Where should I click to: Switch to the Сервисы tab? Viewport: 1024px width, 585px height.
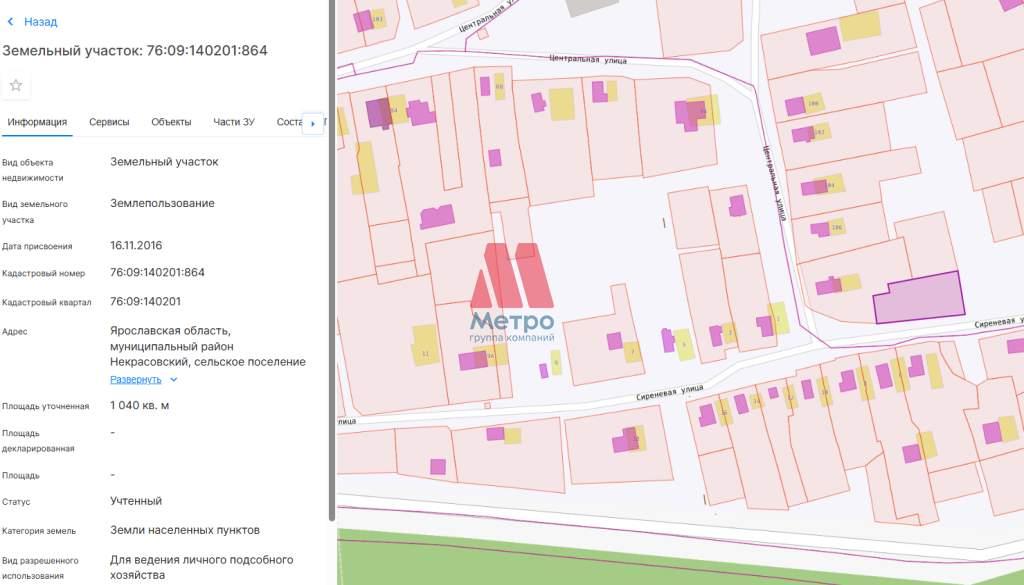(x=109, y=122)
